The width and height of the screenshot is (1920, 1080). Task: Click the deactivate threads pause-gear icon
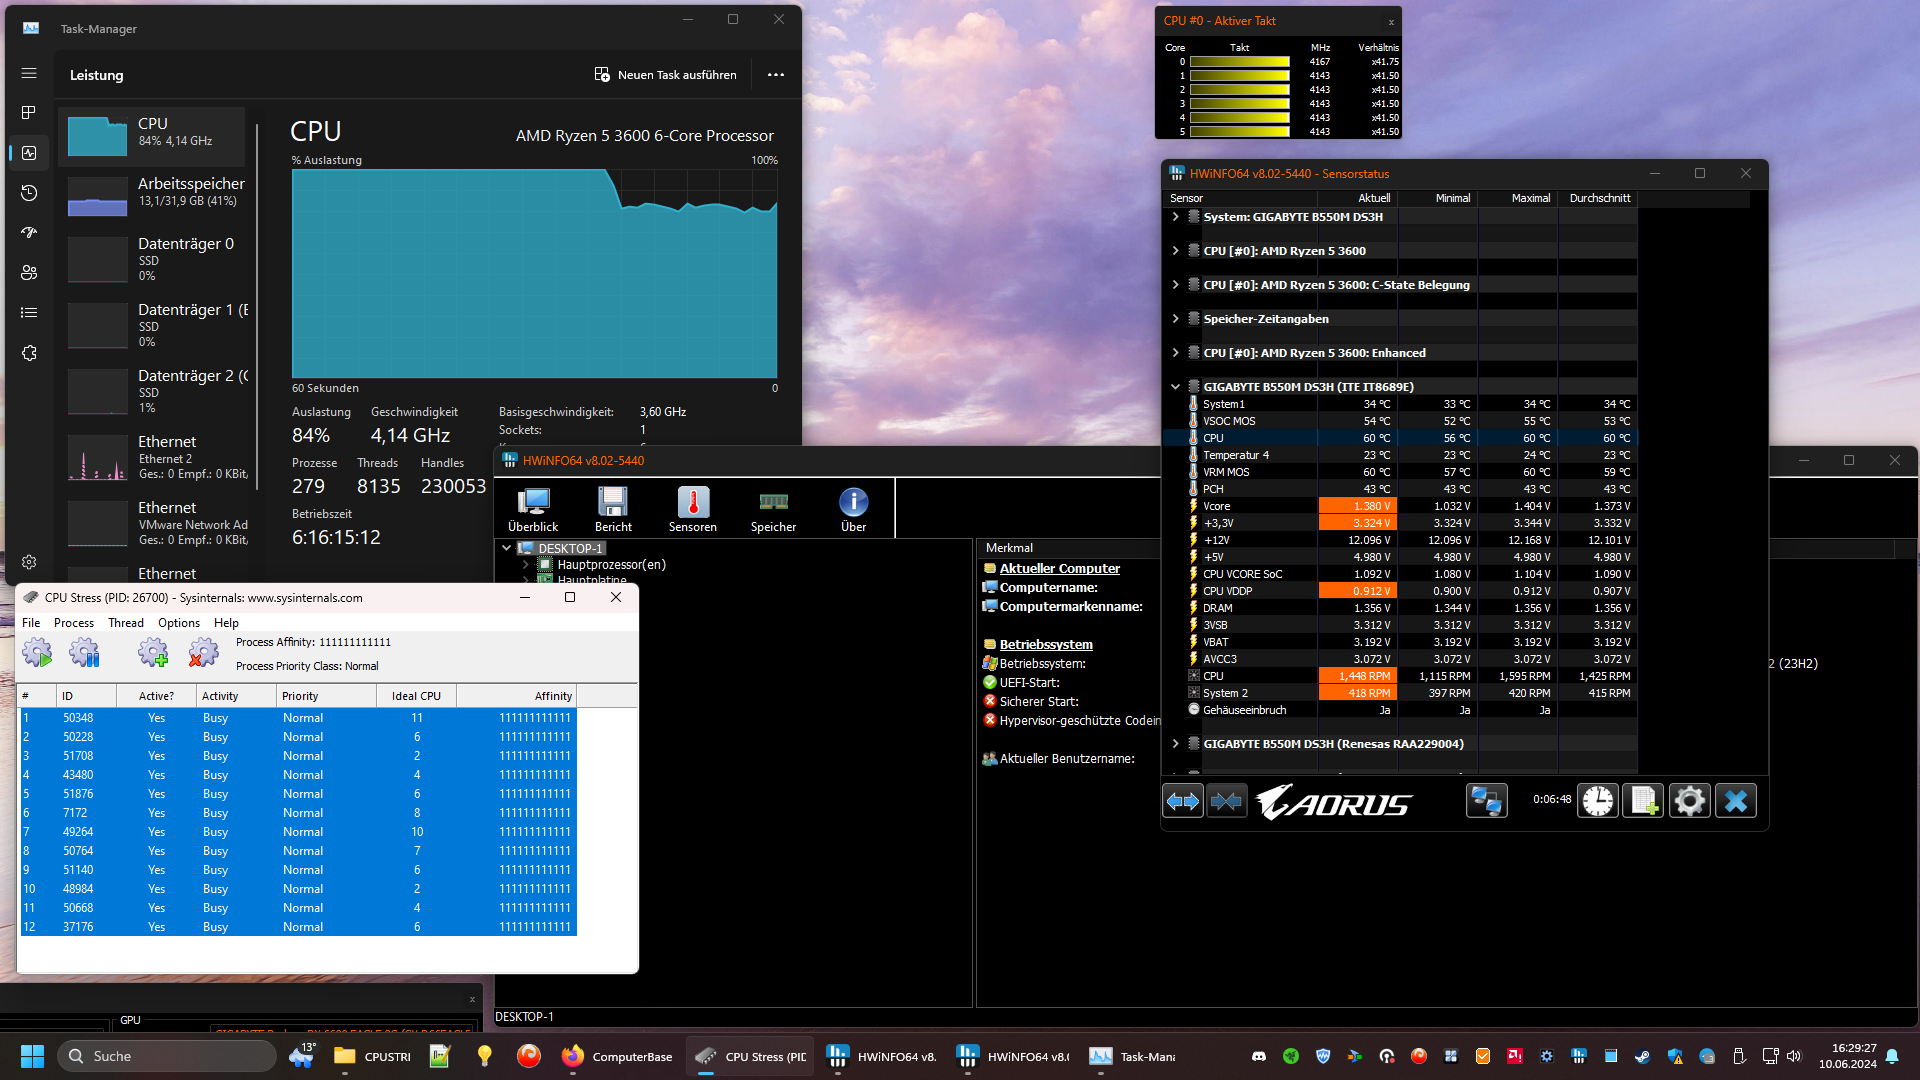(x=85, y=654)
